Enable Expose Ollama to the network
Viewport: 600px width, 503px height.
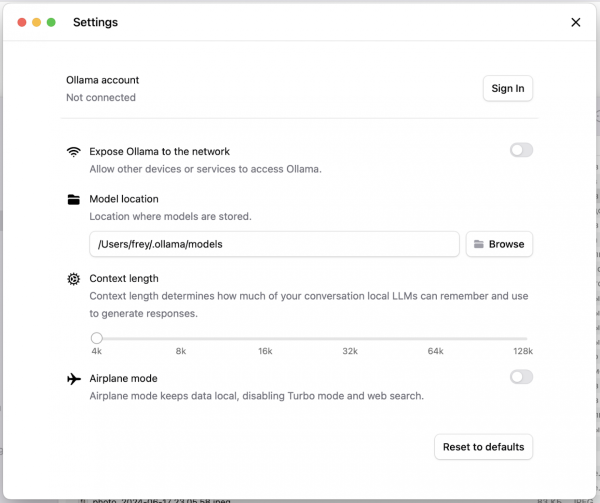pos(521,150)
